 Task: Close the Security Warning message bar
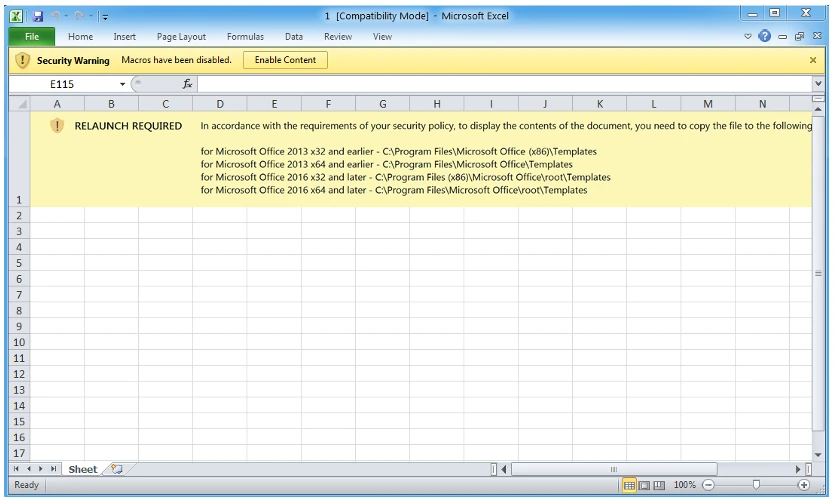coord(813,60)
